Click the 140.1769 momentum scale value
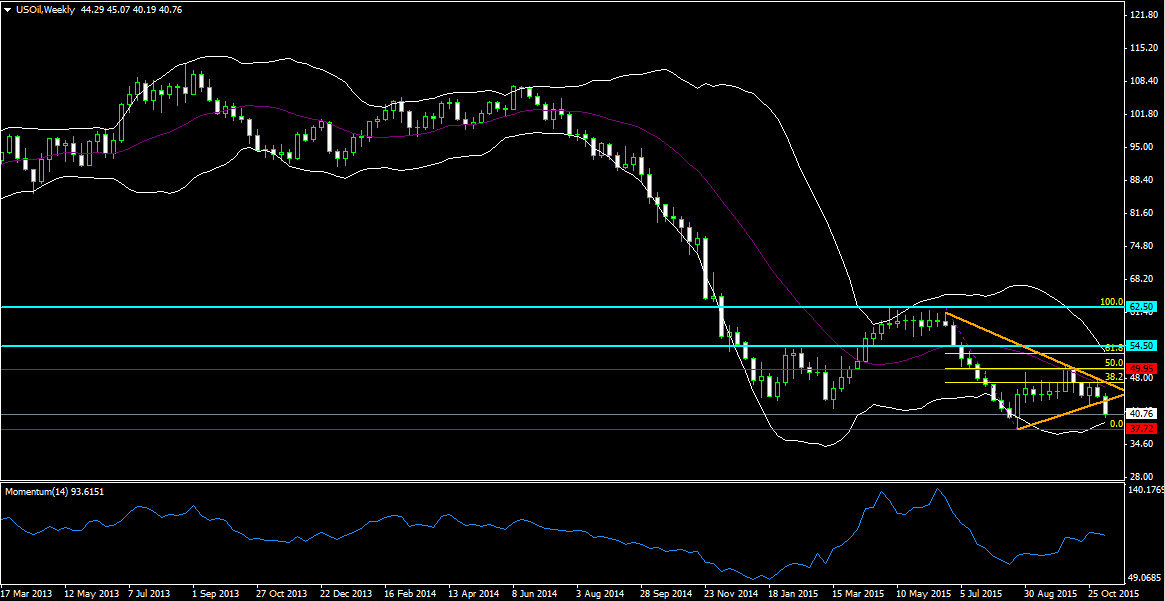 coord(1145,491)
